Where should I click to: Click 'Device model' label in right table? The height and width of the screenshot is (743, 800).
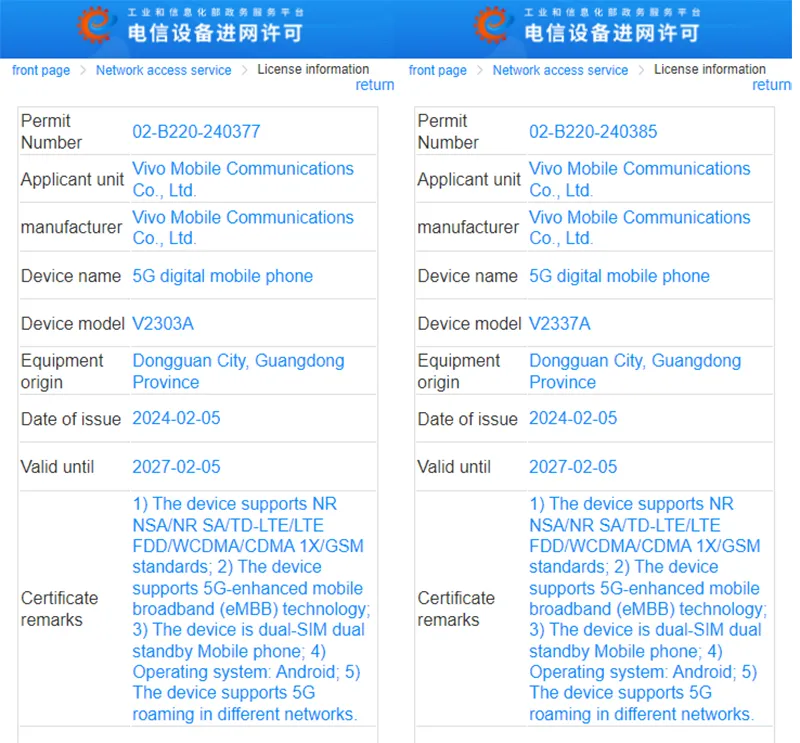click(469, 324)
